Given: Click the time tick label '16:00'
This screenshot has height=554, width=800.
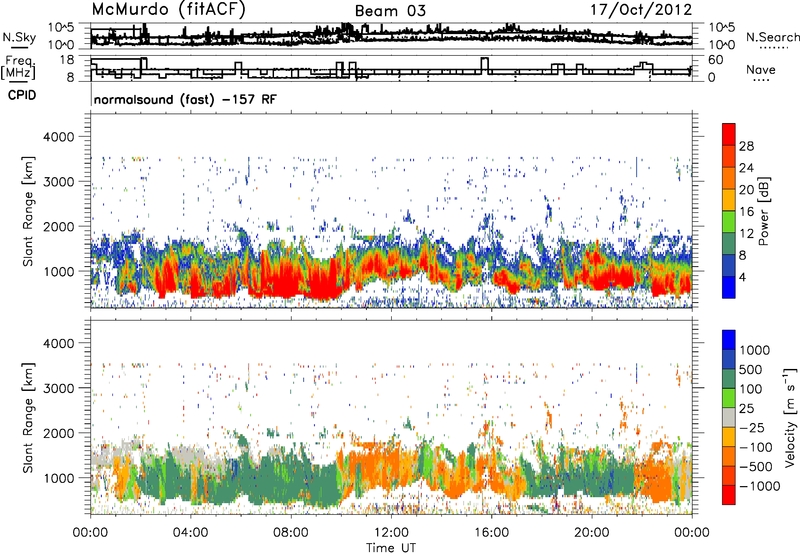Looking at the screenshot, I should (491, 533).
